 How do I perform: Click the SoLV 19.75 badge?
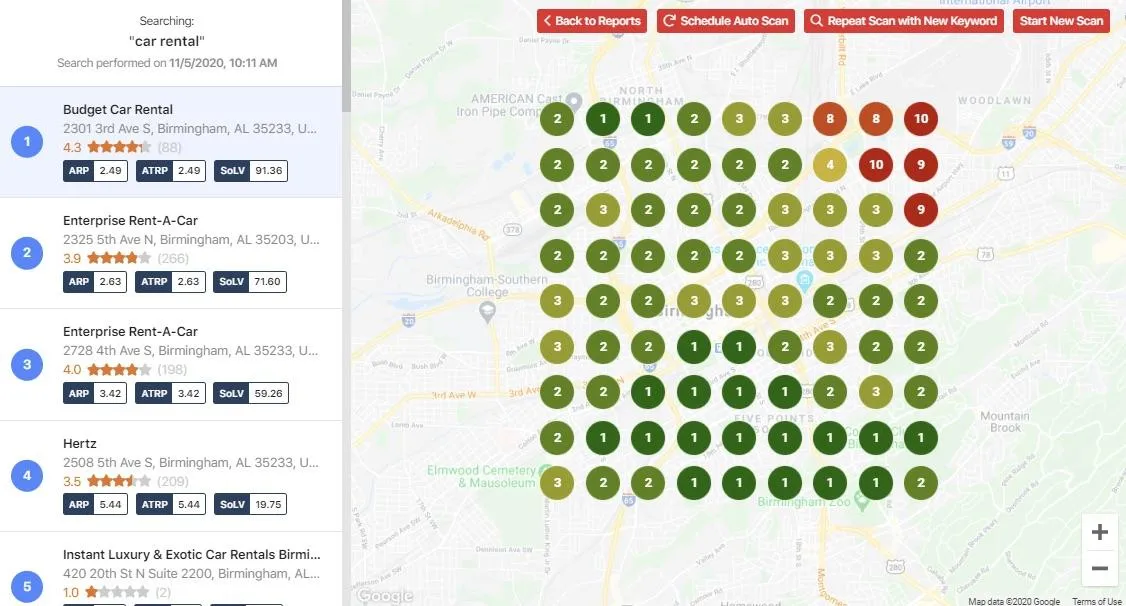coord(250,504)
